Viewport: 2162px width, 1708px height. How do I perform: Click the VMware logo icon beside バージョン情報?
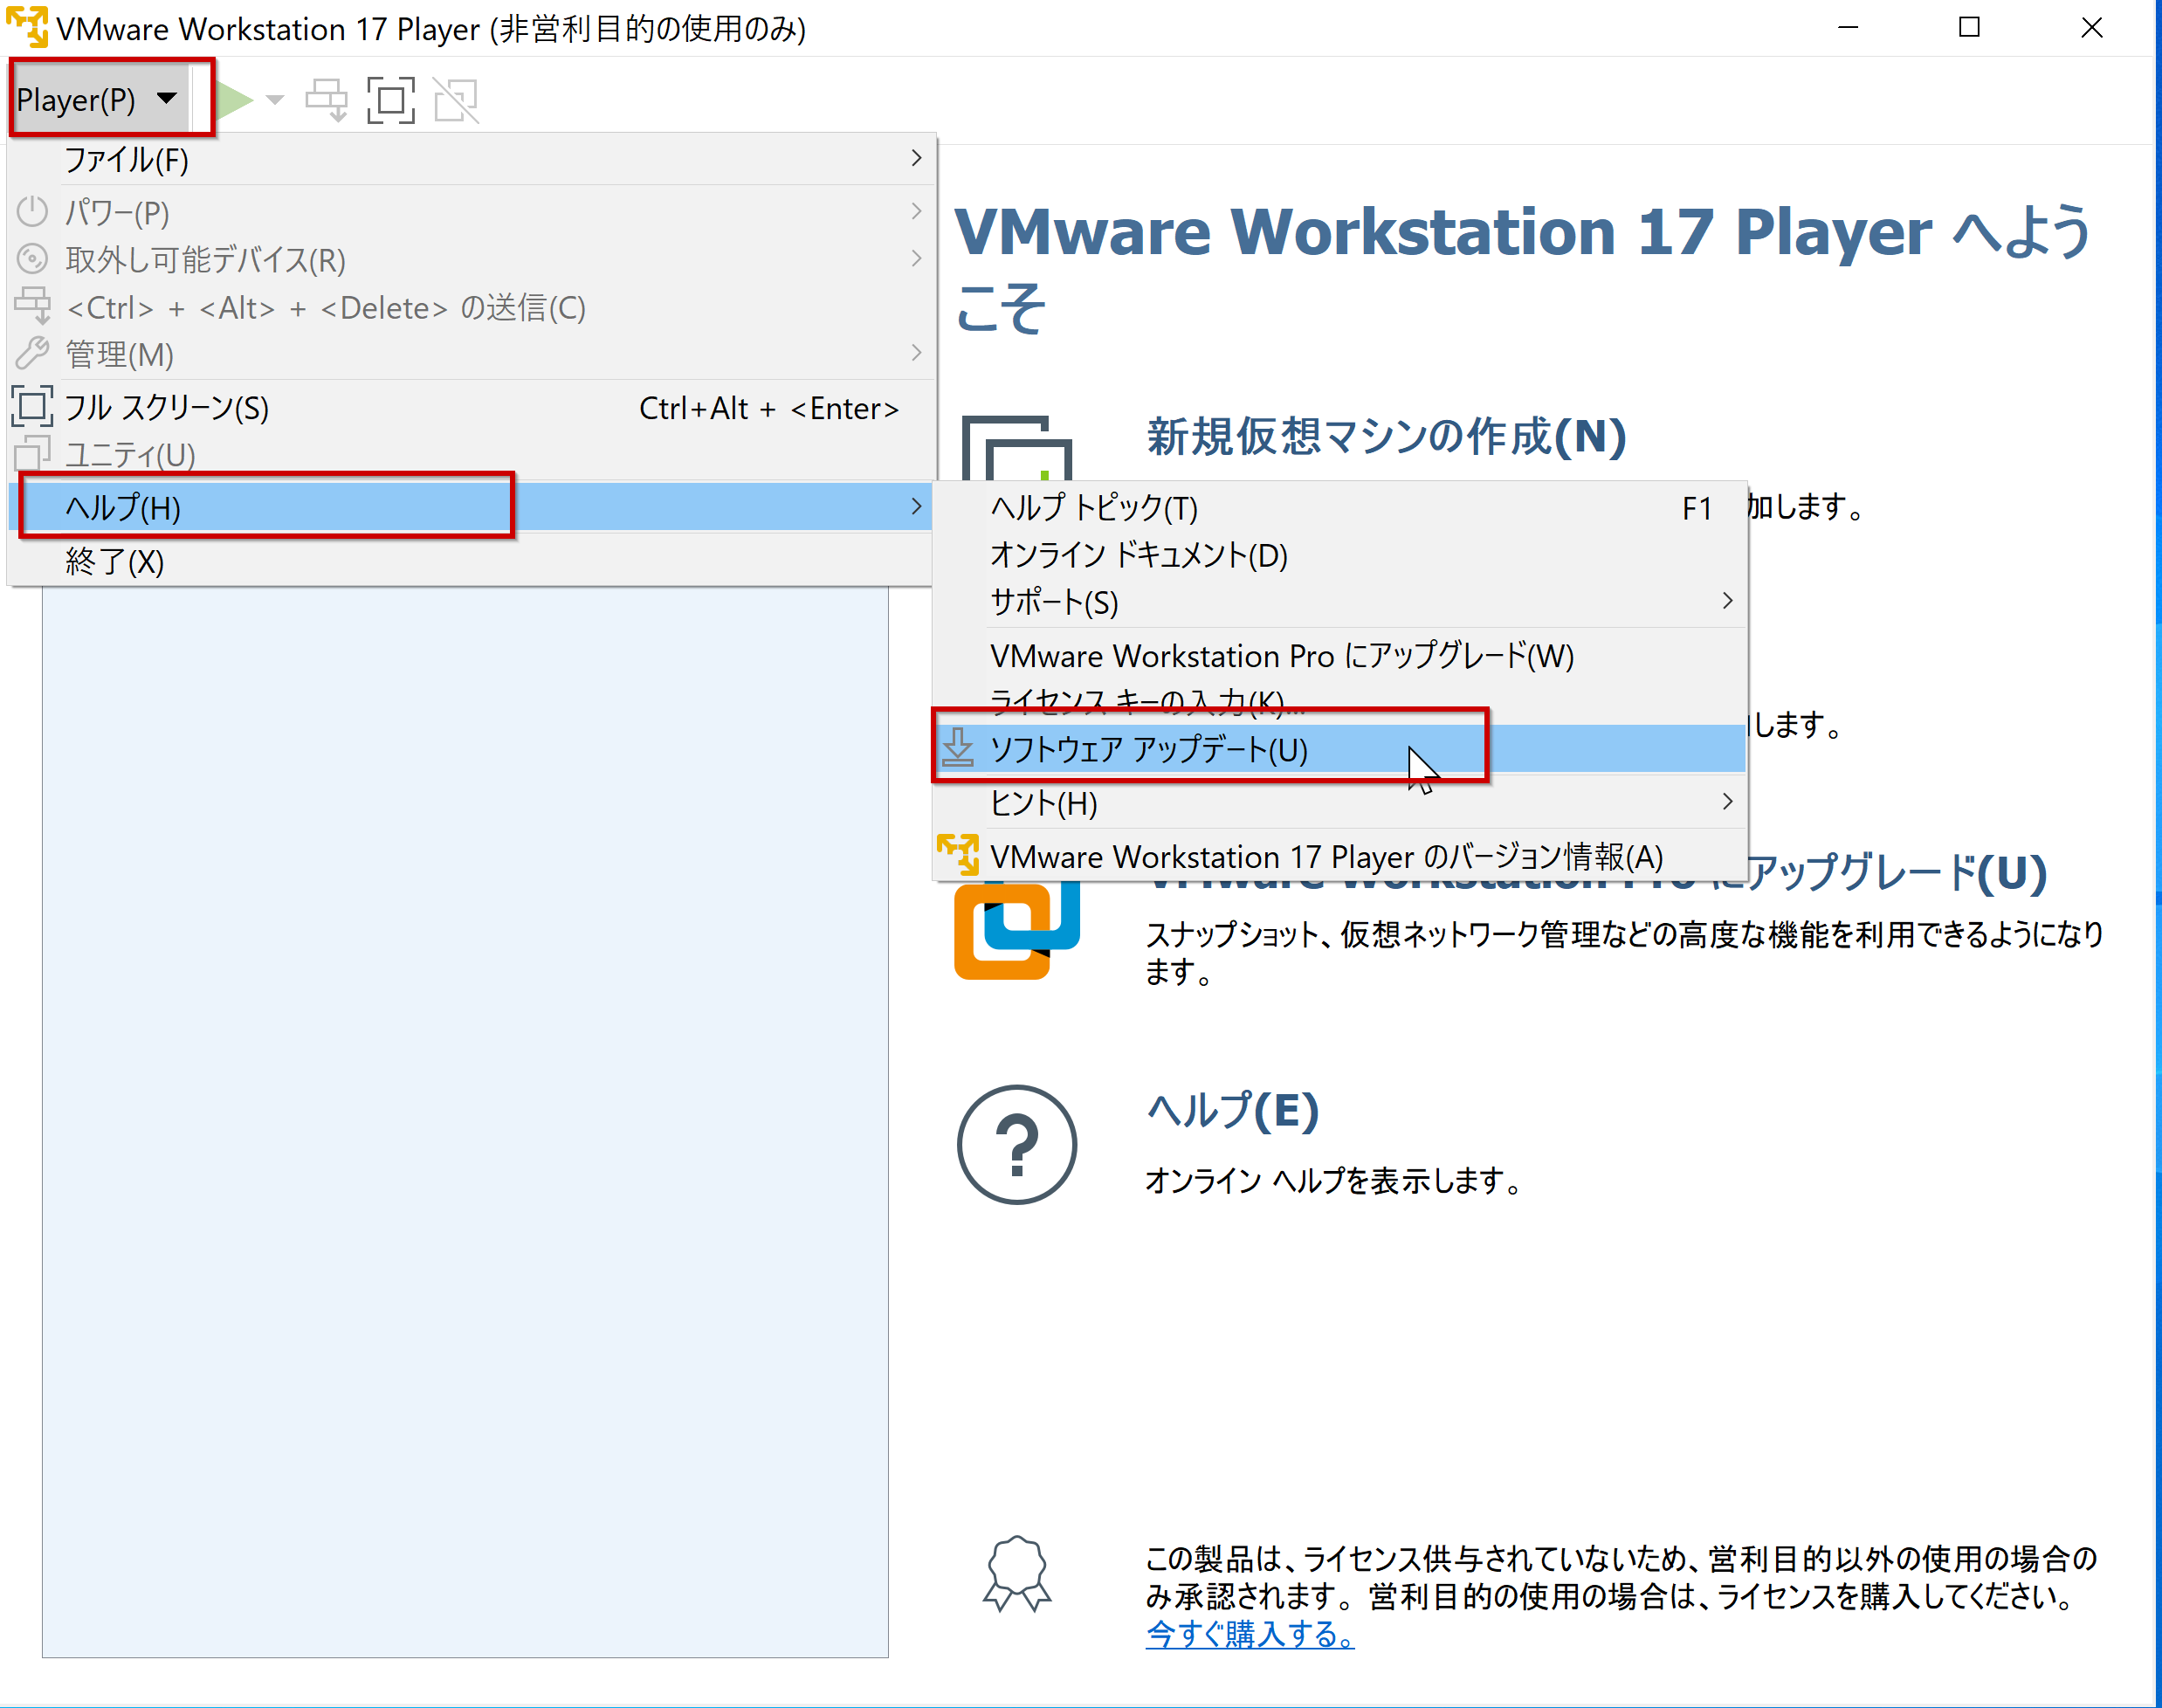(x=958, y=855)
